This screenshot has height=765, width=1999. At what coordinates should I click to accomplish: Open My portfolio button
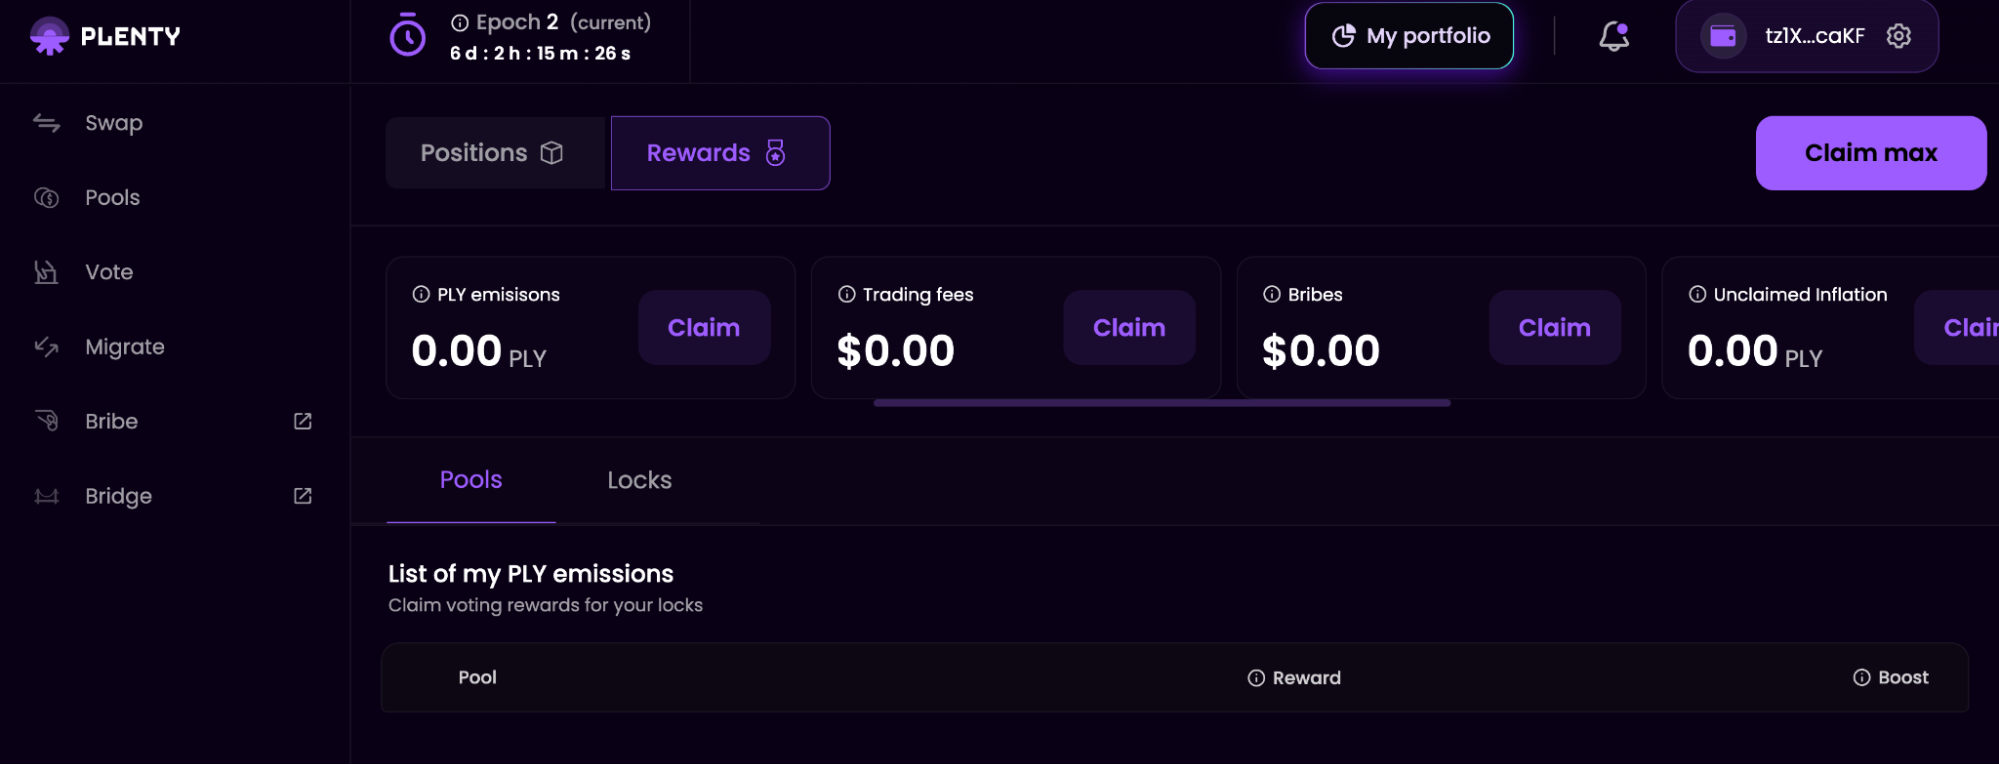point(1408,36)
